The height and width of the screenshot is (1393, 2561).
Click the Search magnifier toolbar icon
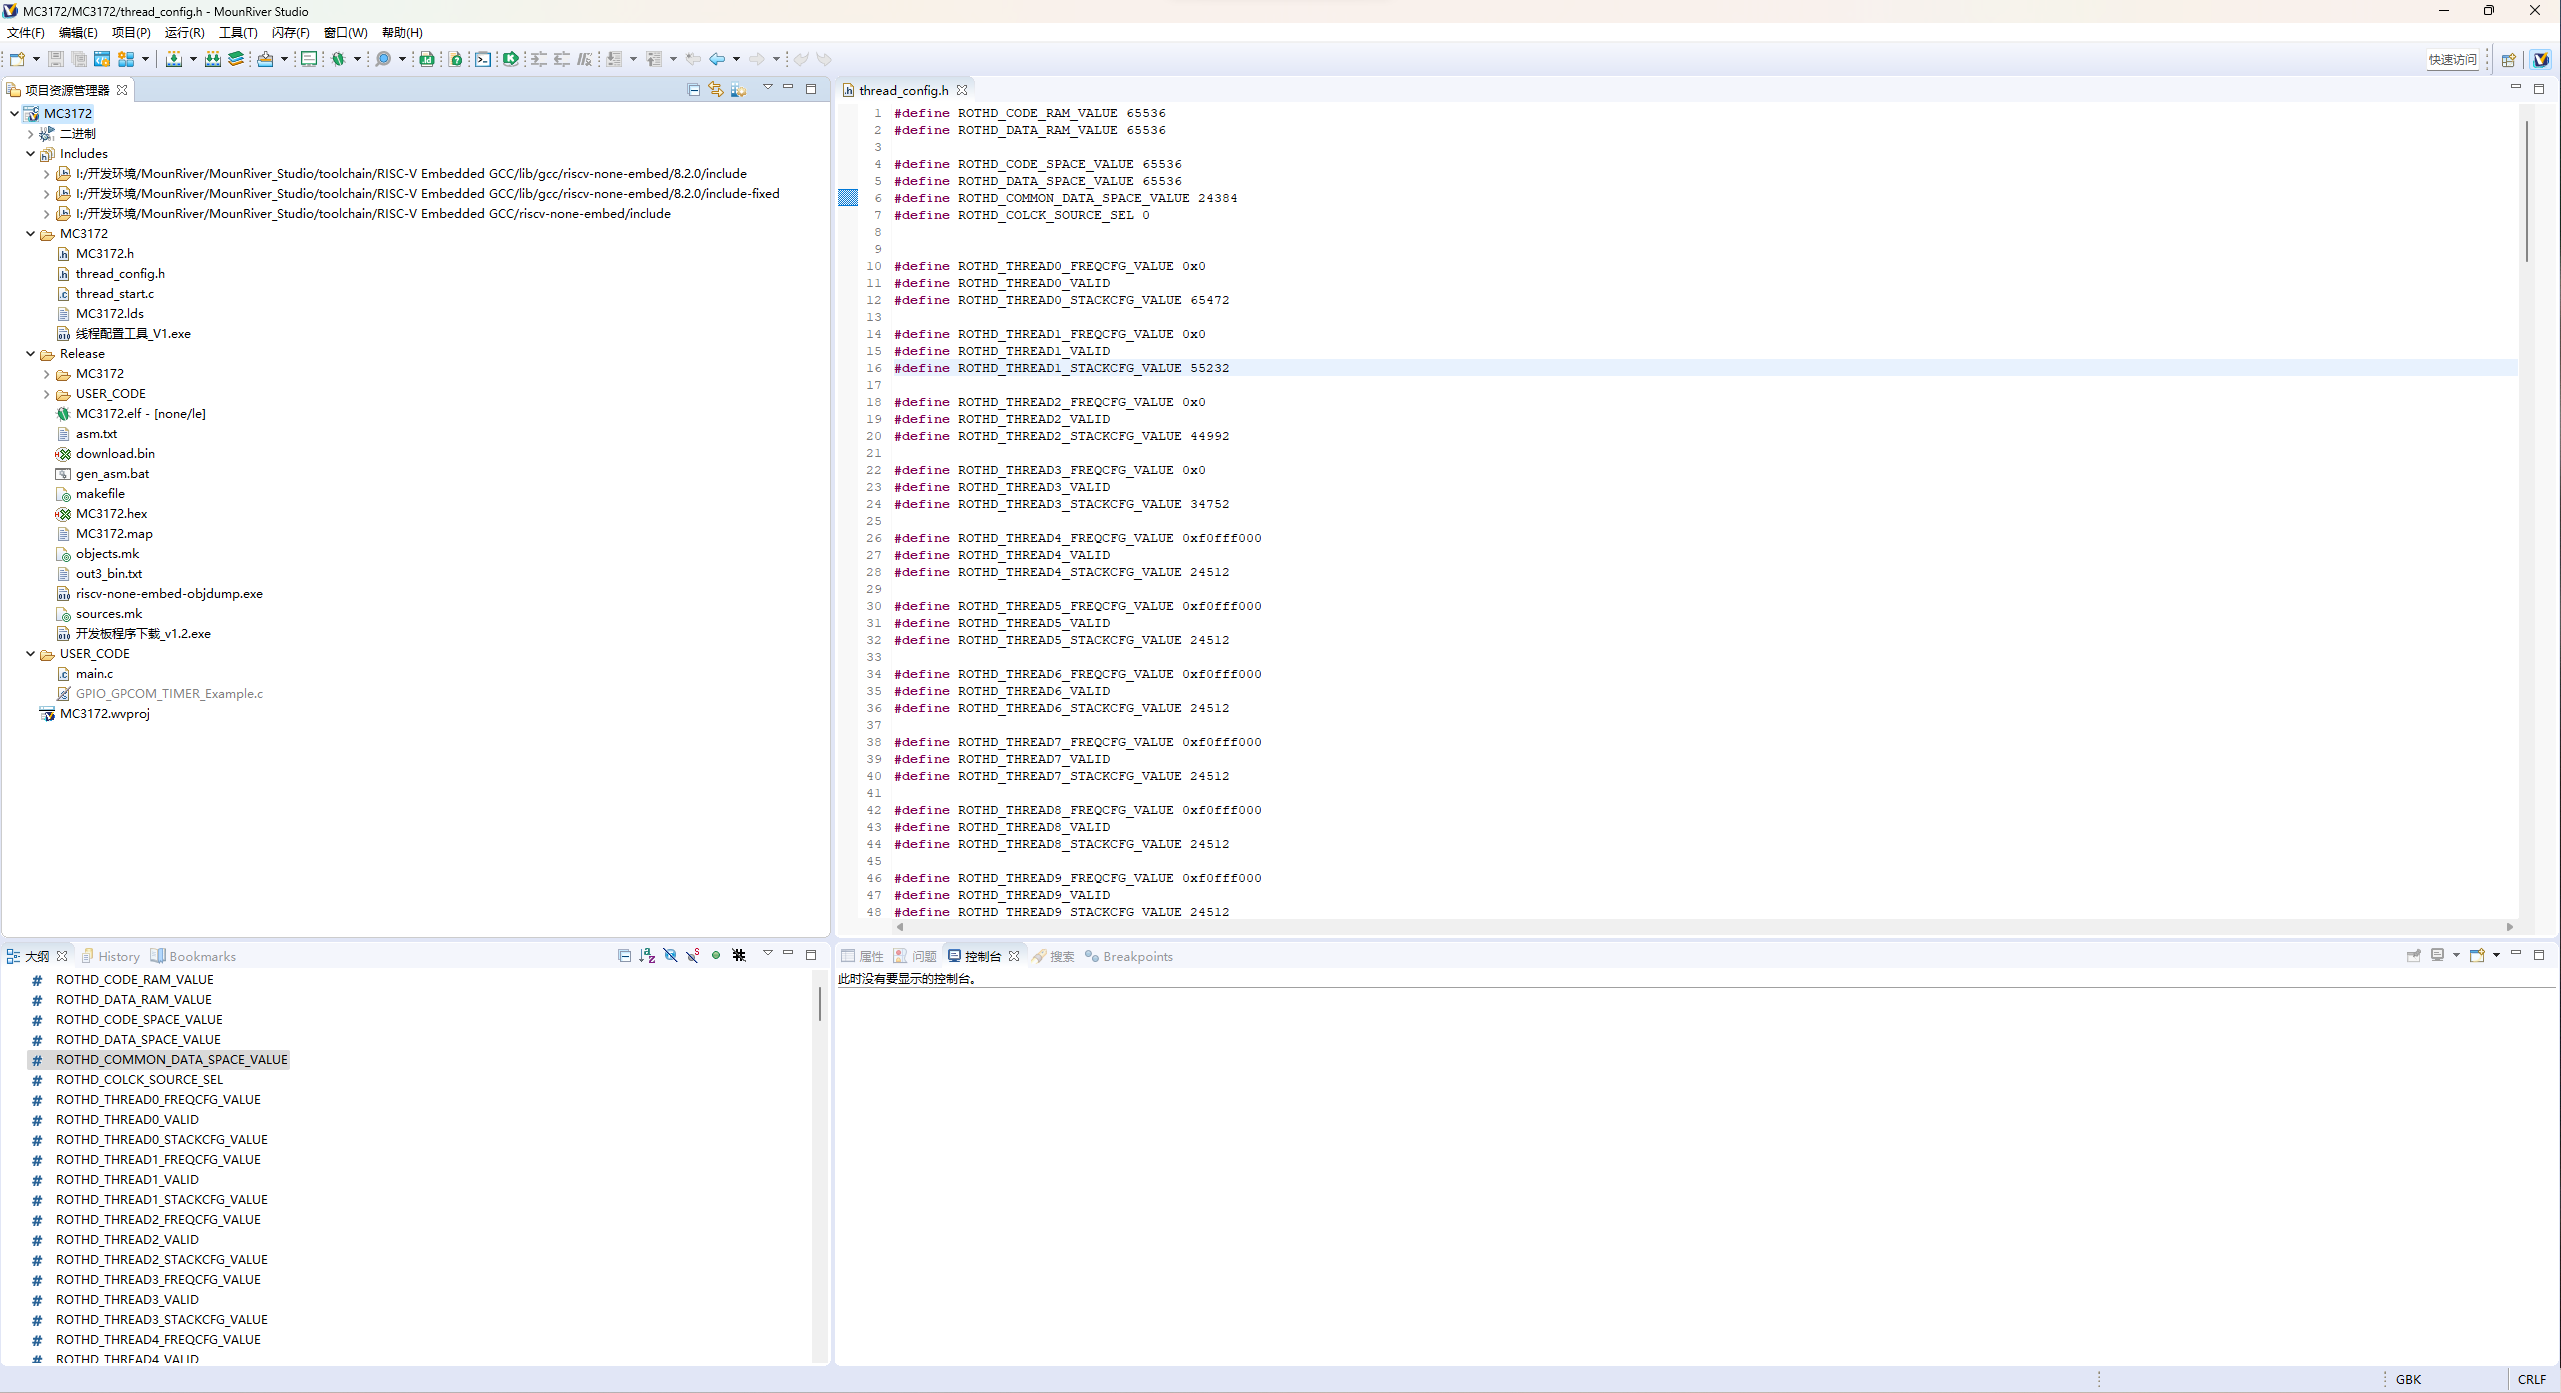(383, 59)
